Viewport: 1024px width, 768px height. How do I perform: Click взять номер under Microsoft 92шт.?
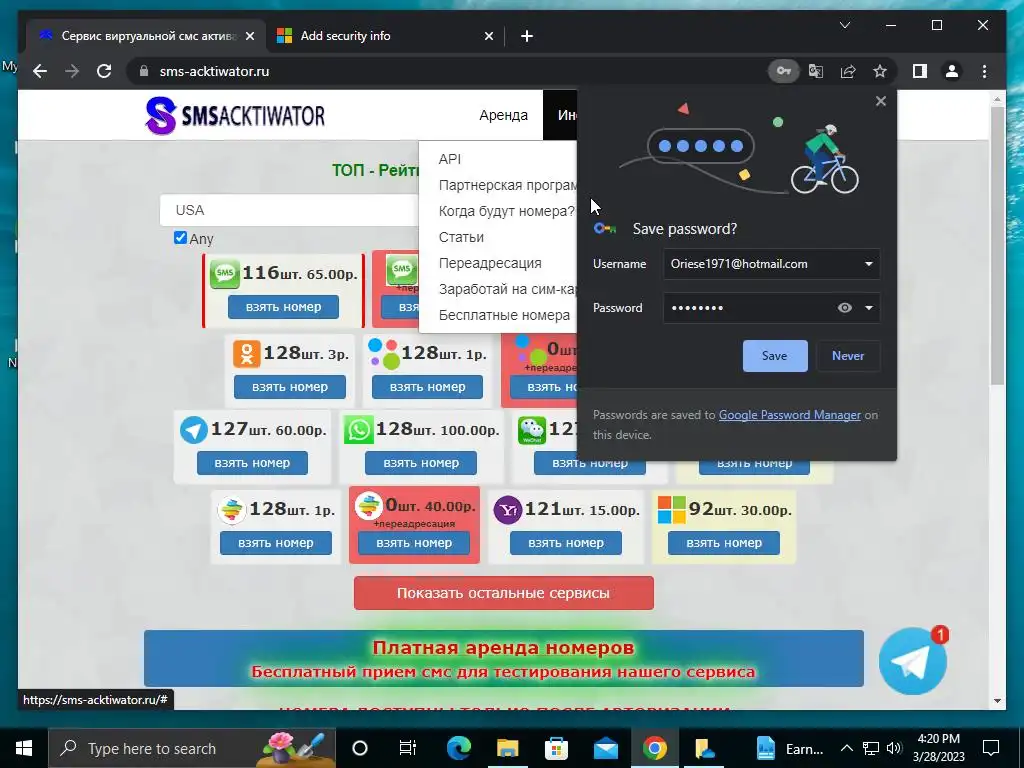(724, 543)
